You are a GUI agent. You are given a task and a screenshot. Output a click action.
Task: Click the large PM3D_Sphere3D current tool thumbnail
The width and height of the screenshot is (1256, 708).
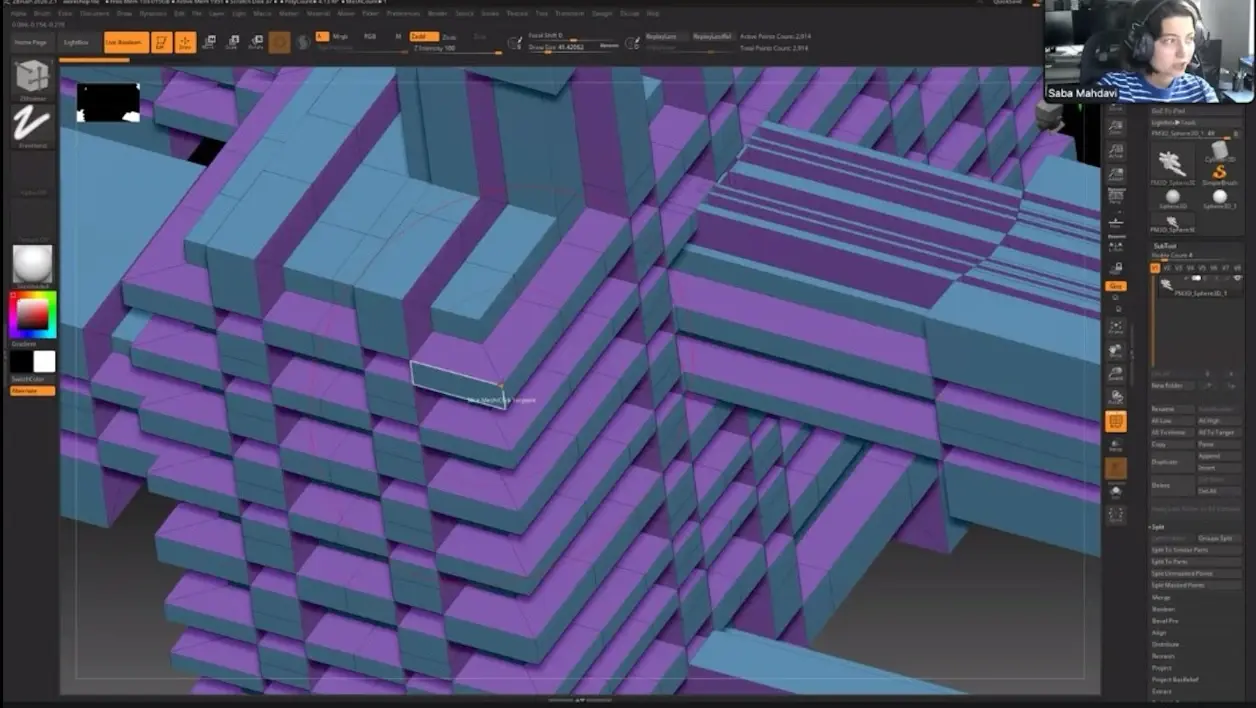1172,164
